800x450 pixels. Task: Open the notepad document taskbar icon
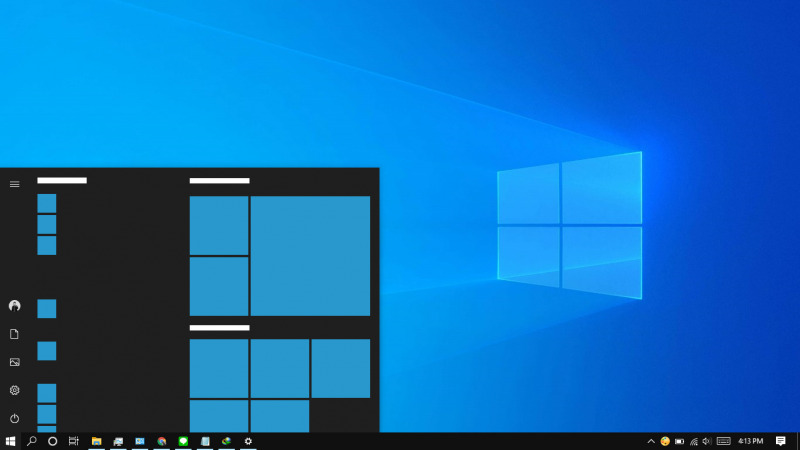[x=205, y=441]
